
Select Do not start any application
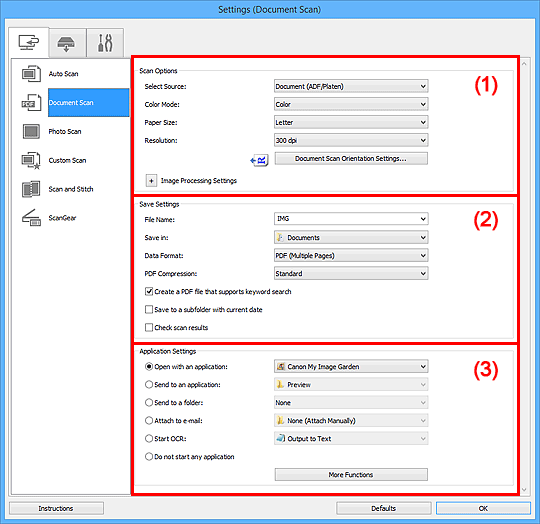pyautogui.click(x=149, y=457)
